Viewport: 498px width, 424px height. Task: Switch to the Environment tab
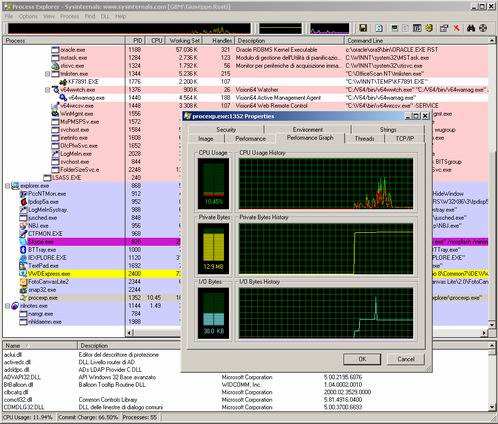point(307,129)
